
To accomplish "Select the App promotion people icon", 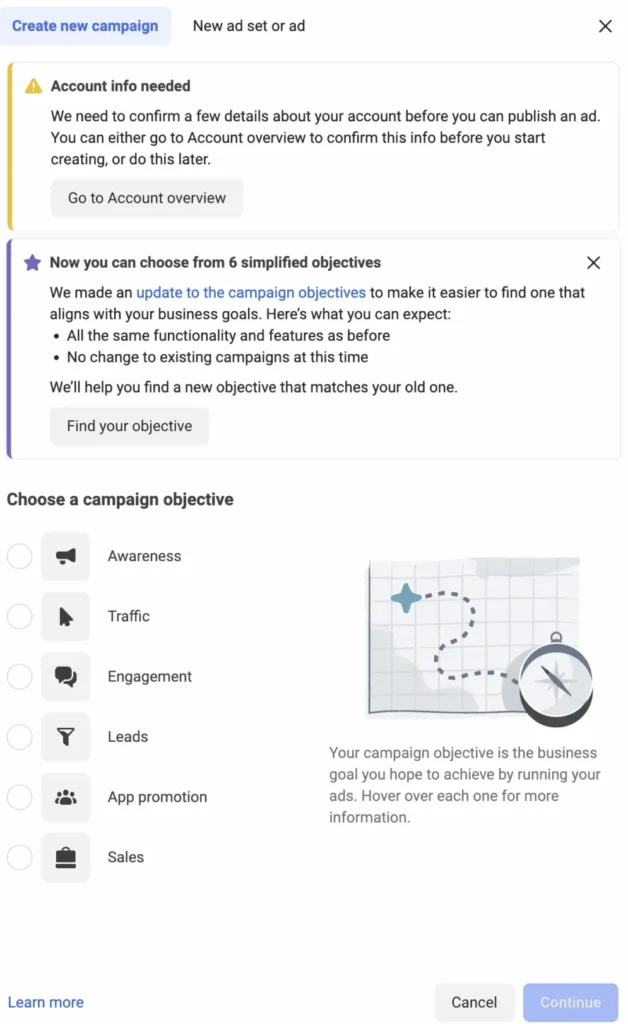I will coord(65,797).
